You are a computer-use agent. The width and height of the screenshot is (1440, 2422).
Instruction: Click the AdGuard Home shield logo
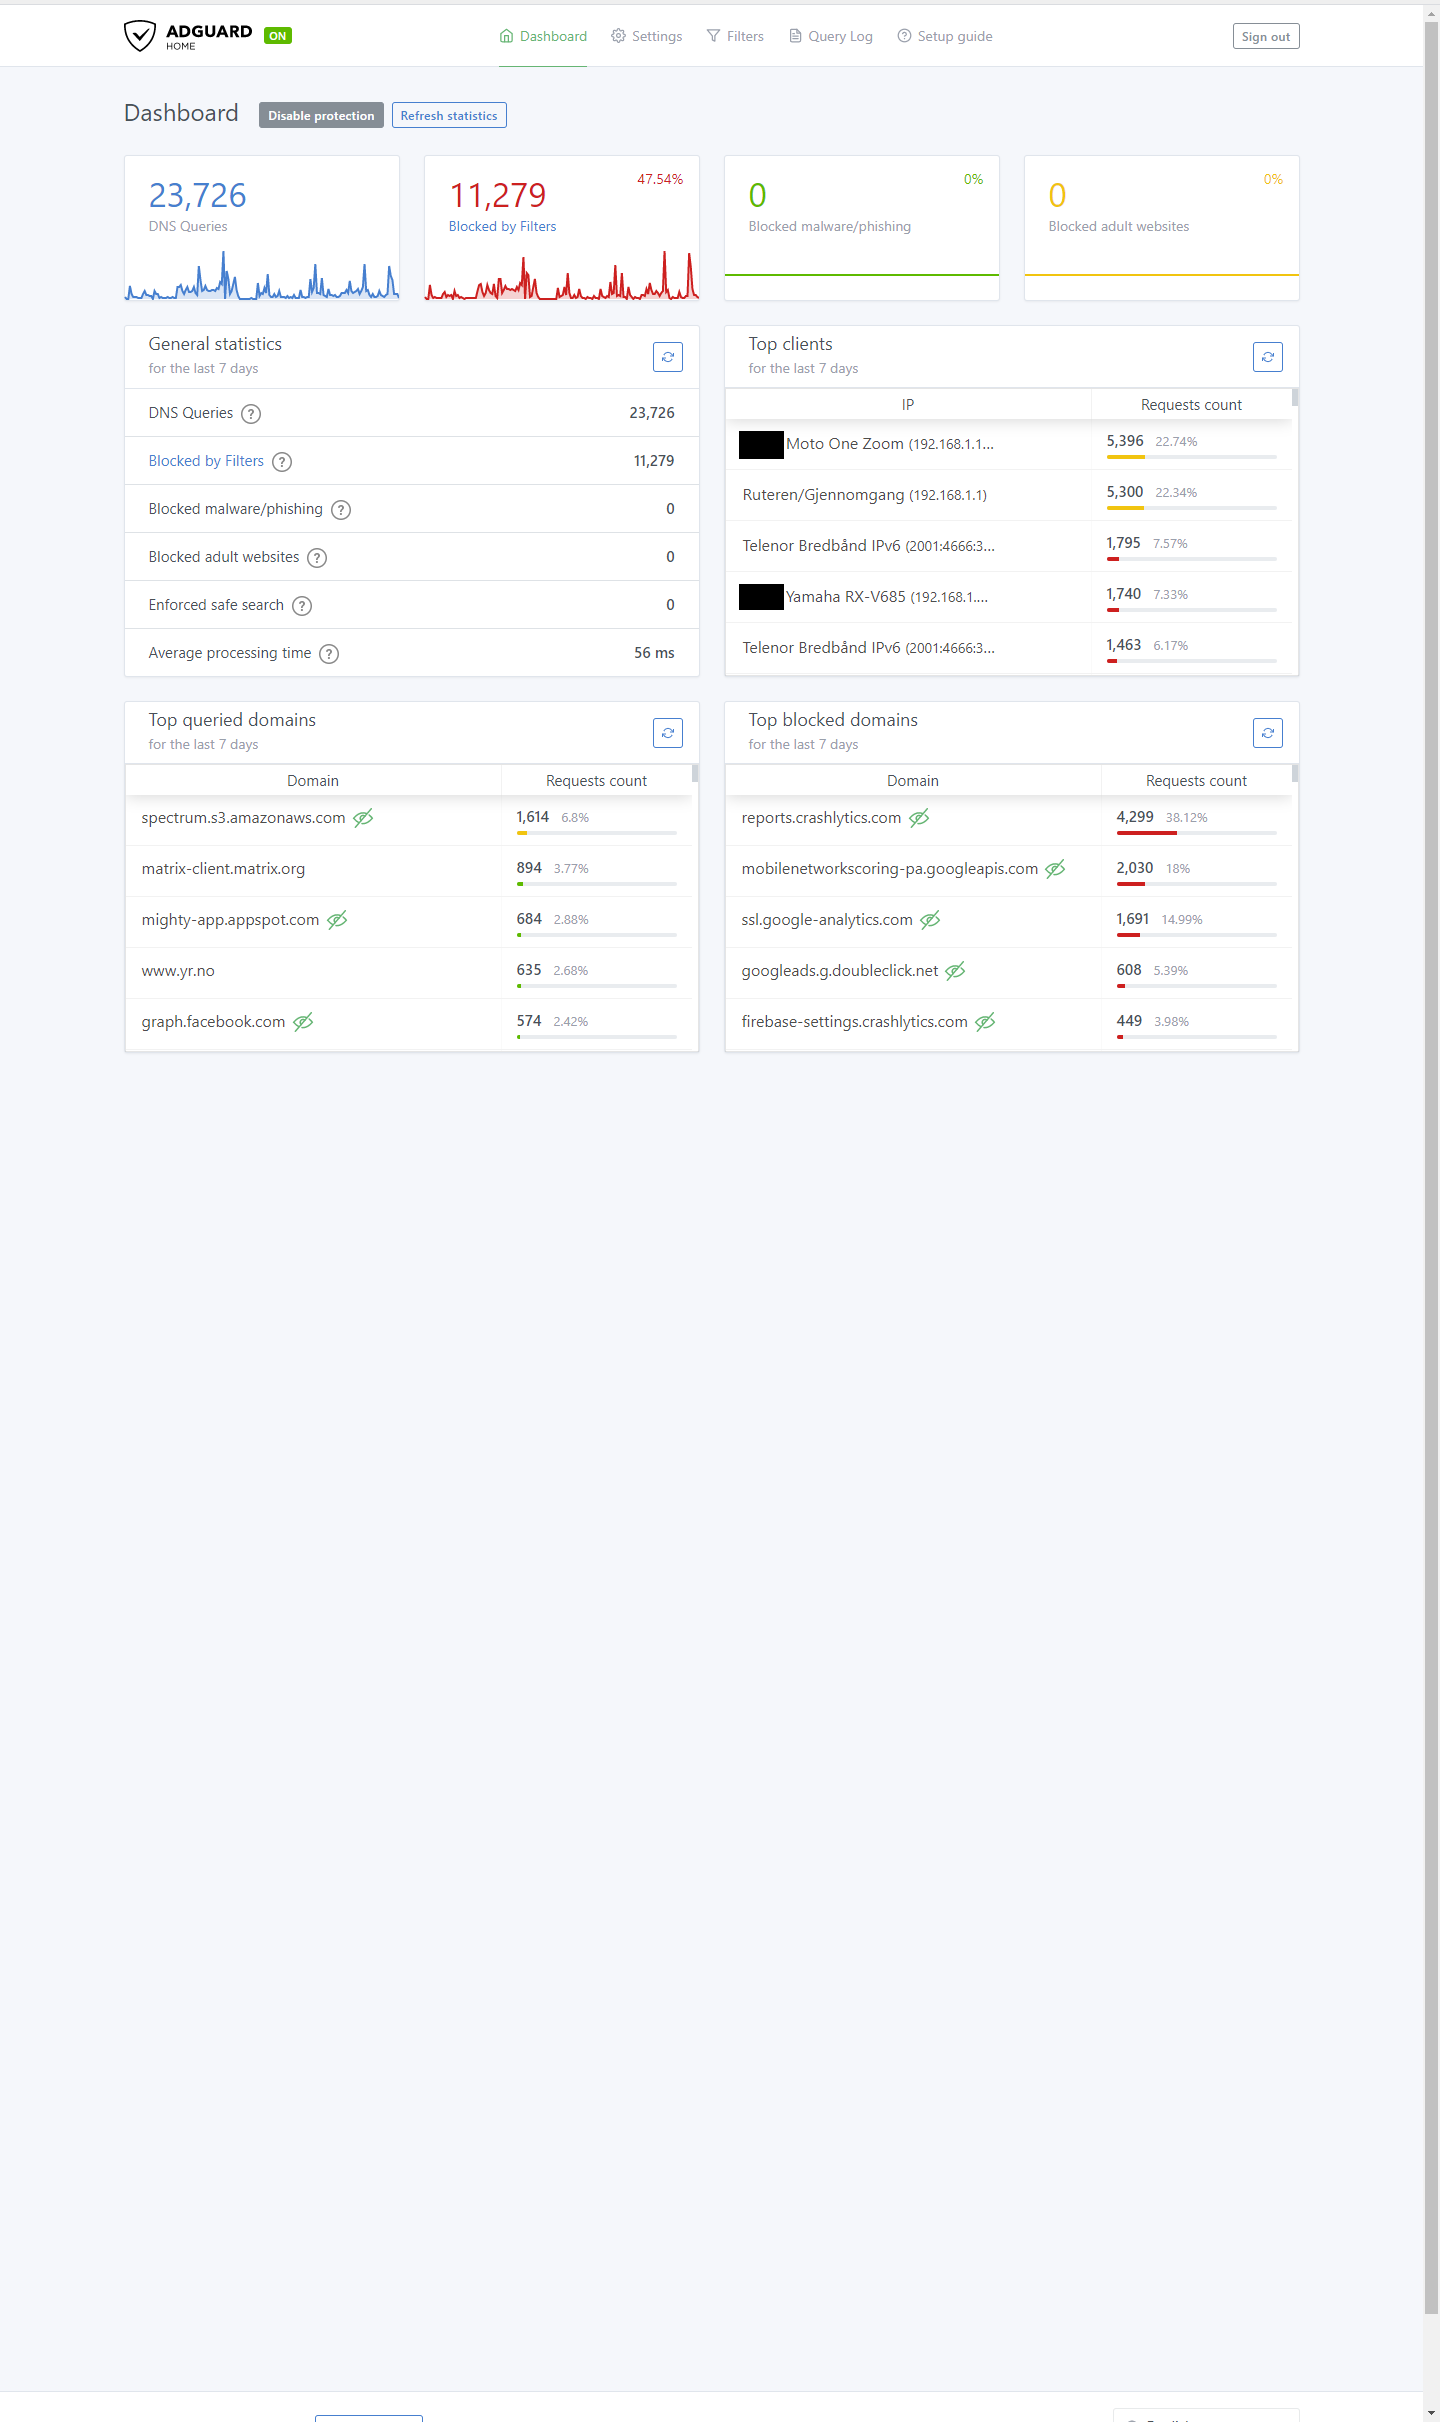pos(139,36)
